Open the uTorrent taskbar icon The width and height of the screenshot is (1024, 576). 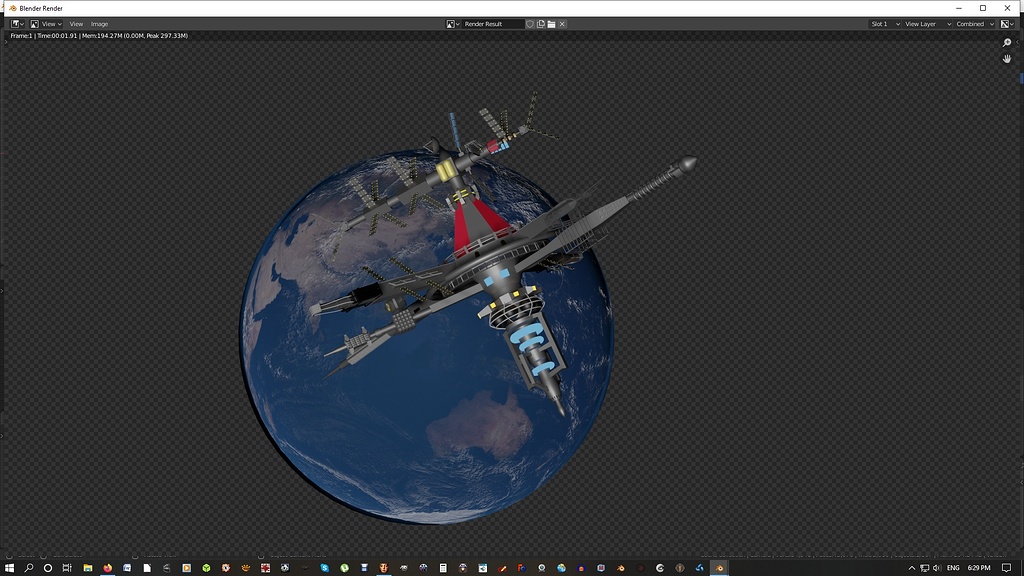344,568
